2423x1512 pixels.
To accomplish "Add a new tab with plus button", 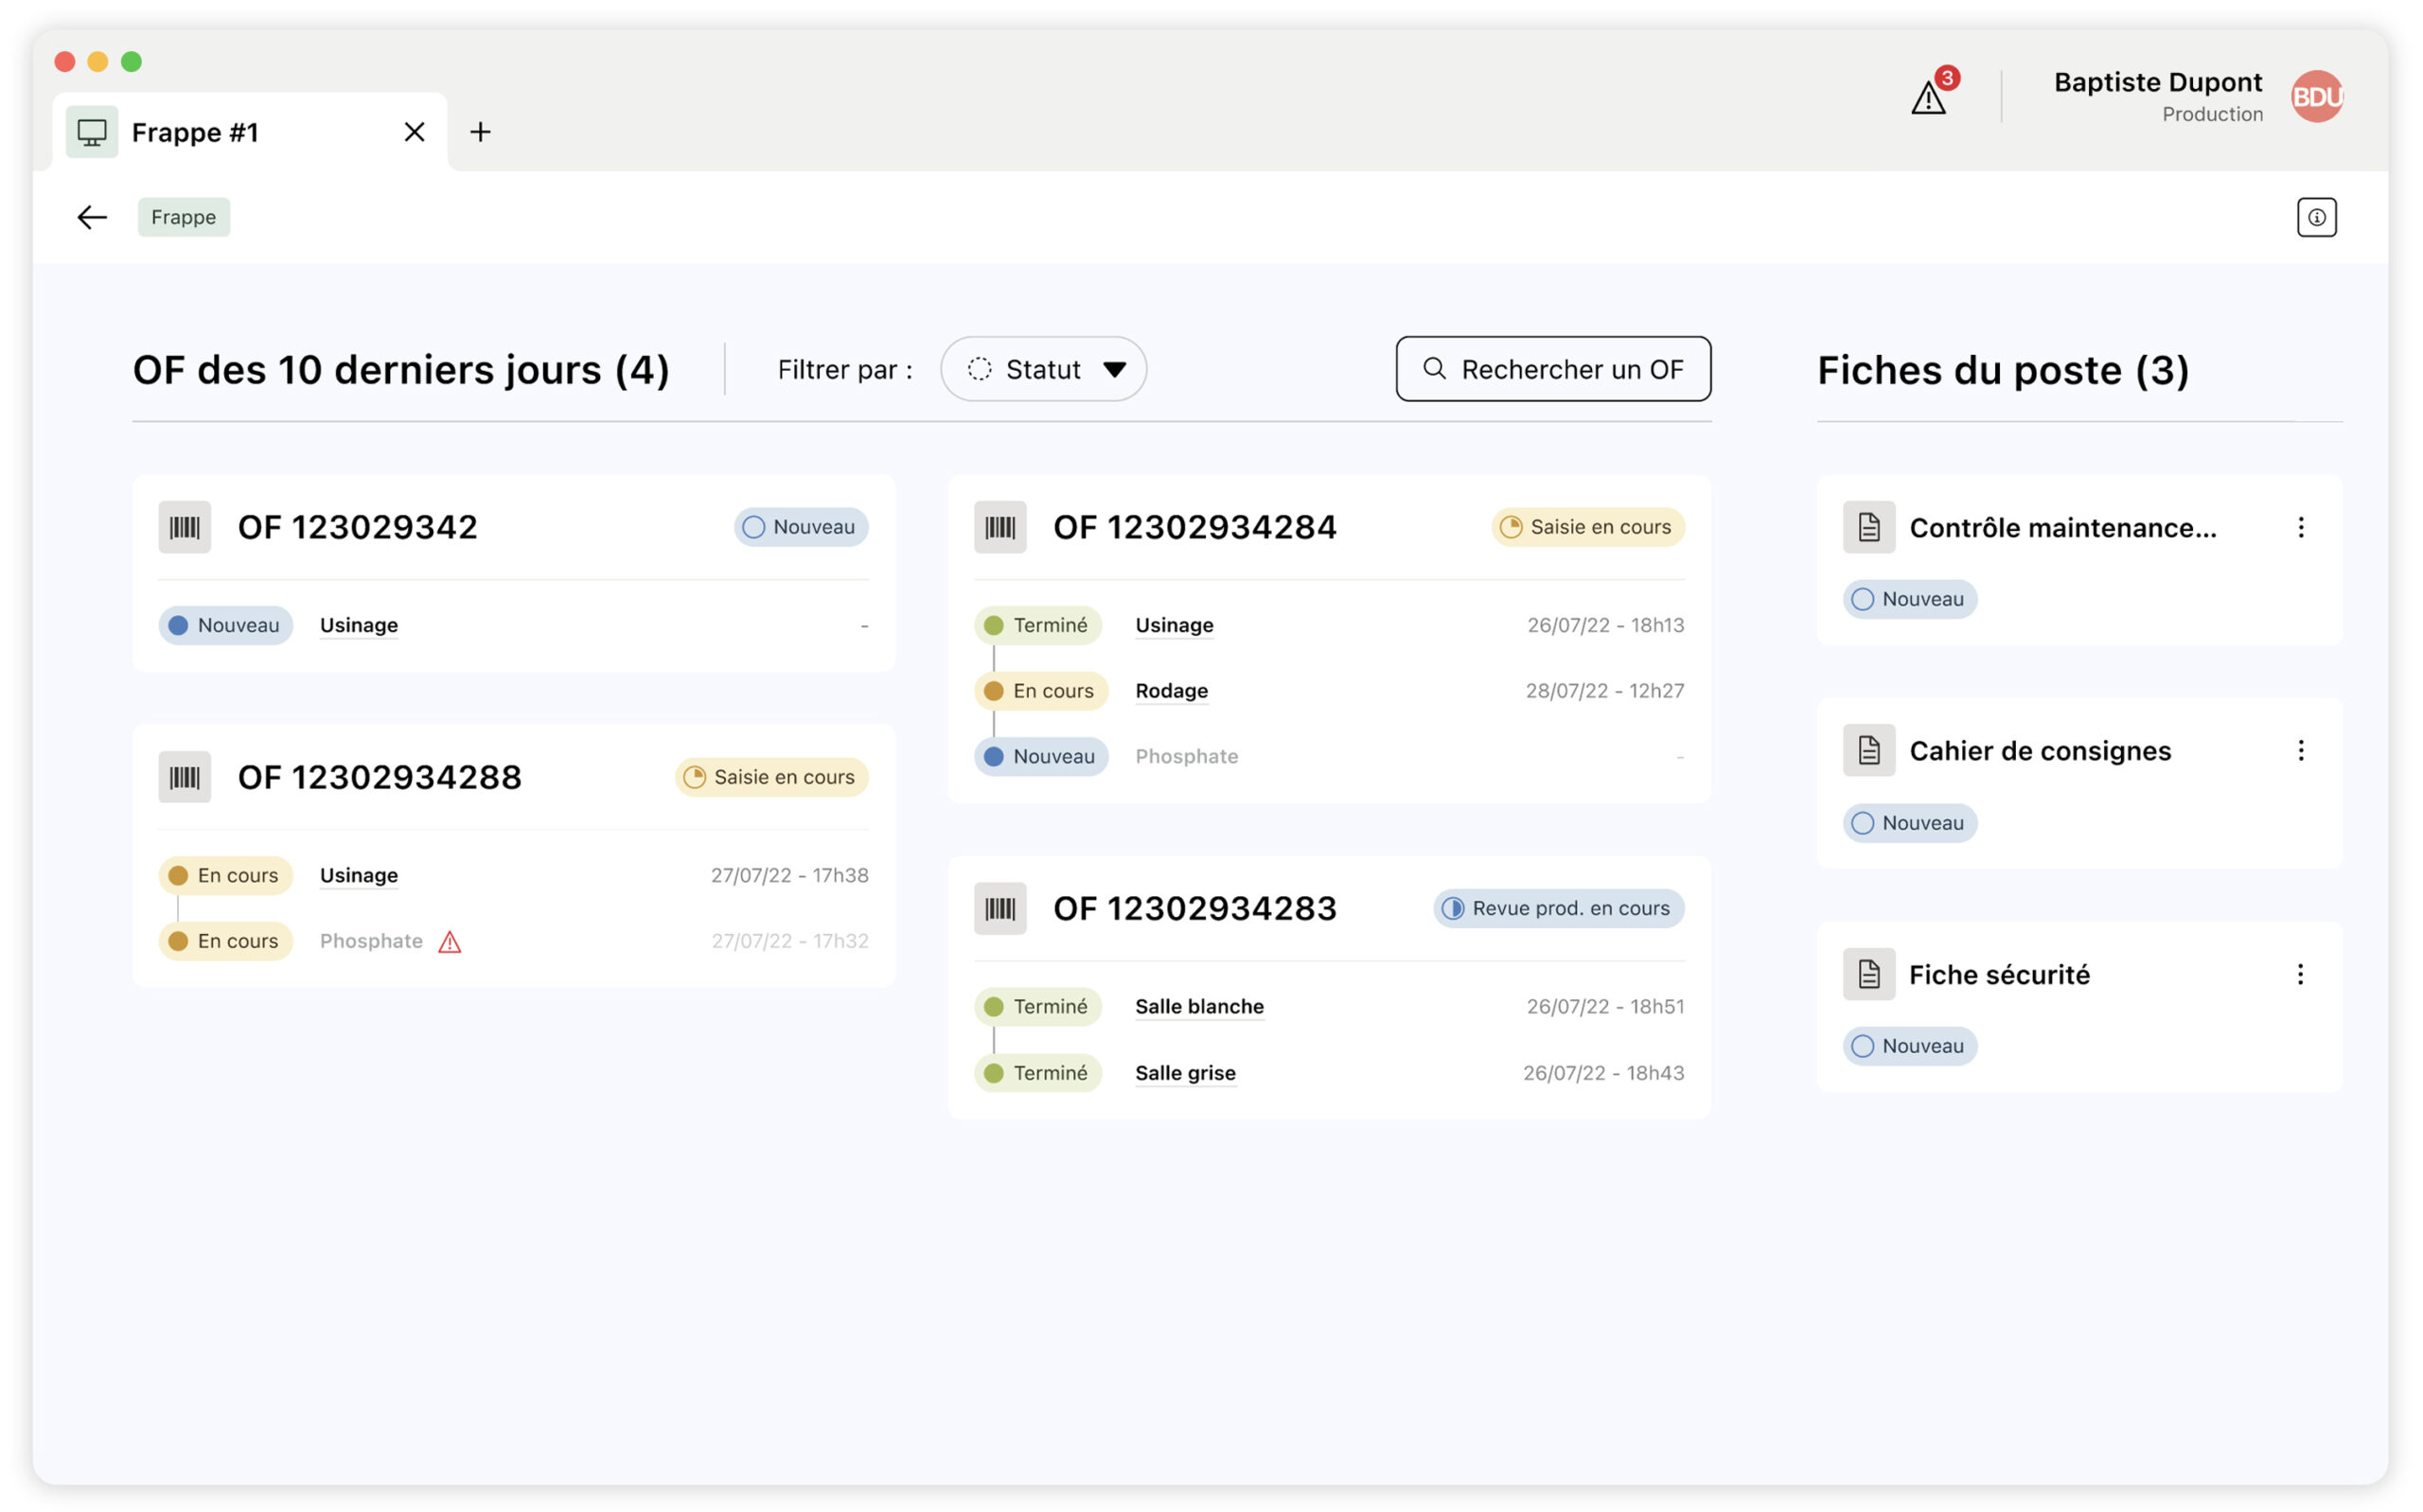I will (480, 132).
